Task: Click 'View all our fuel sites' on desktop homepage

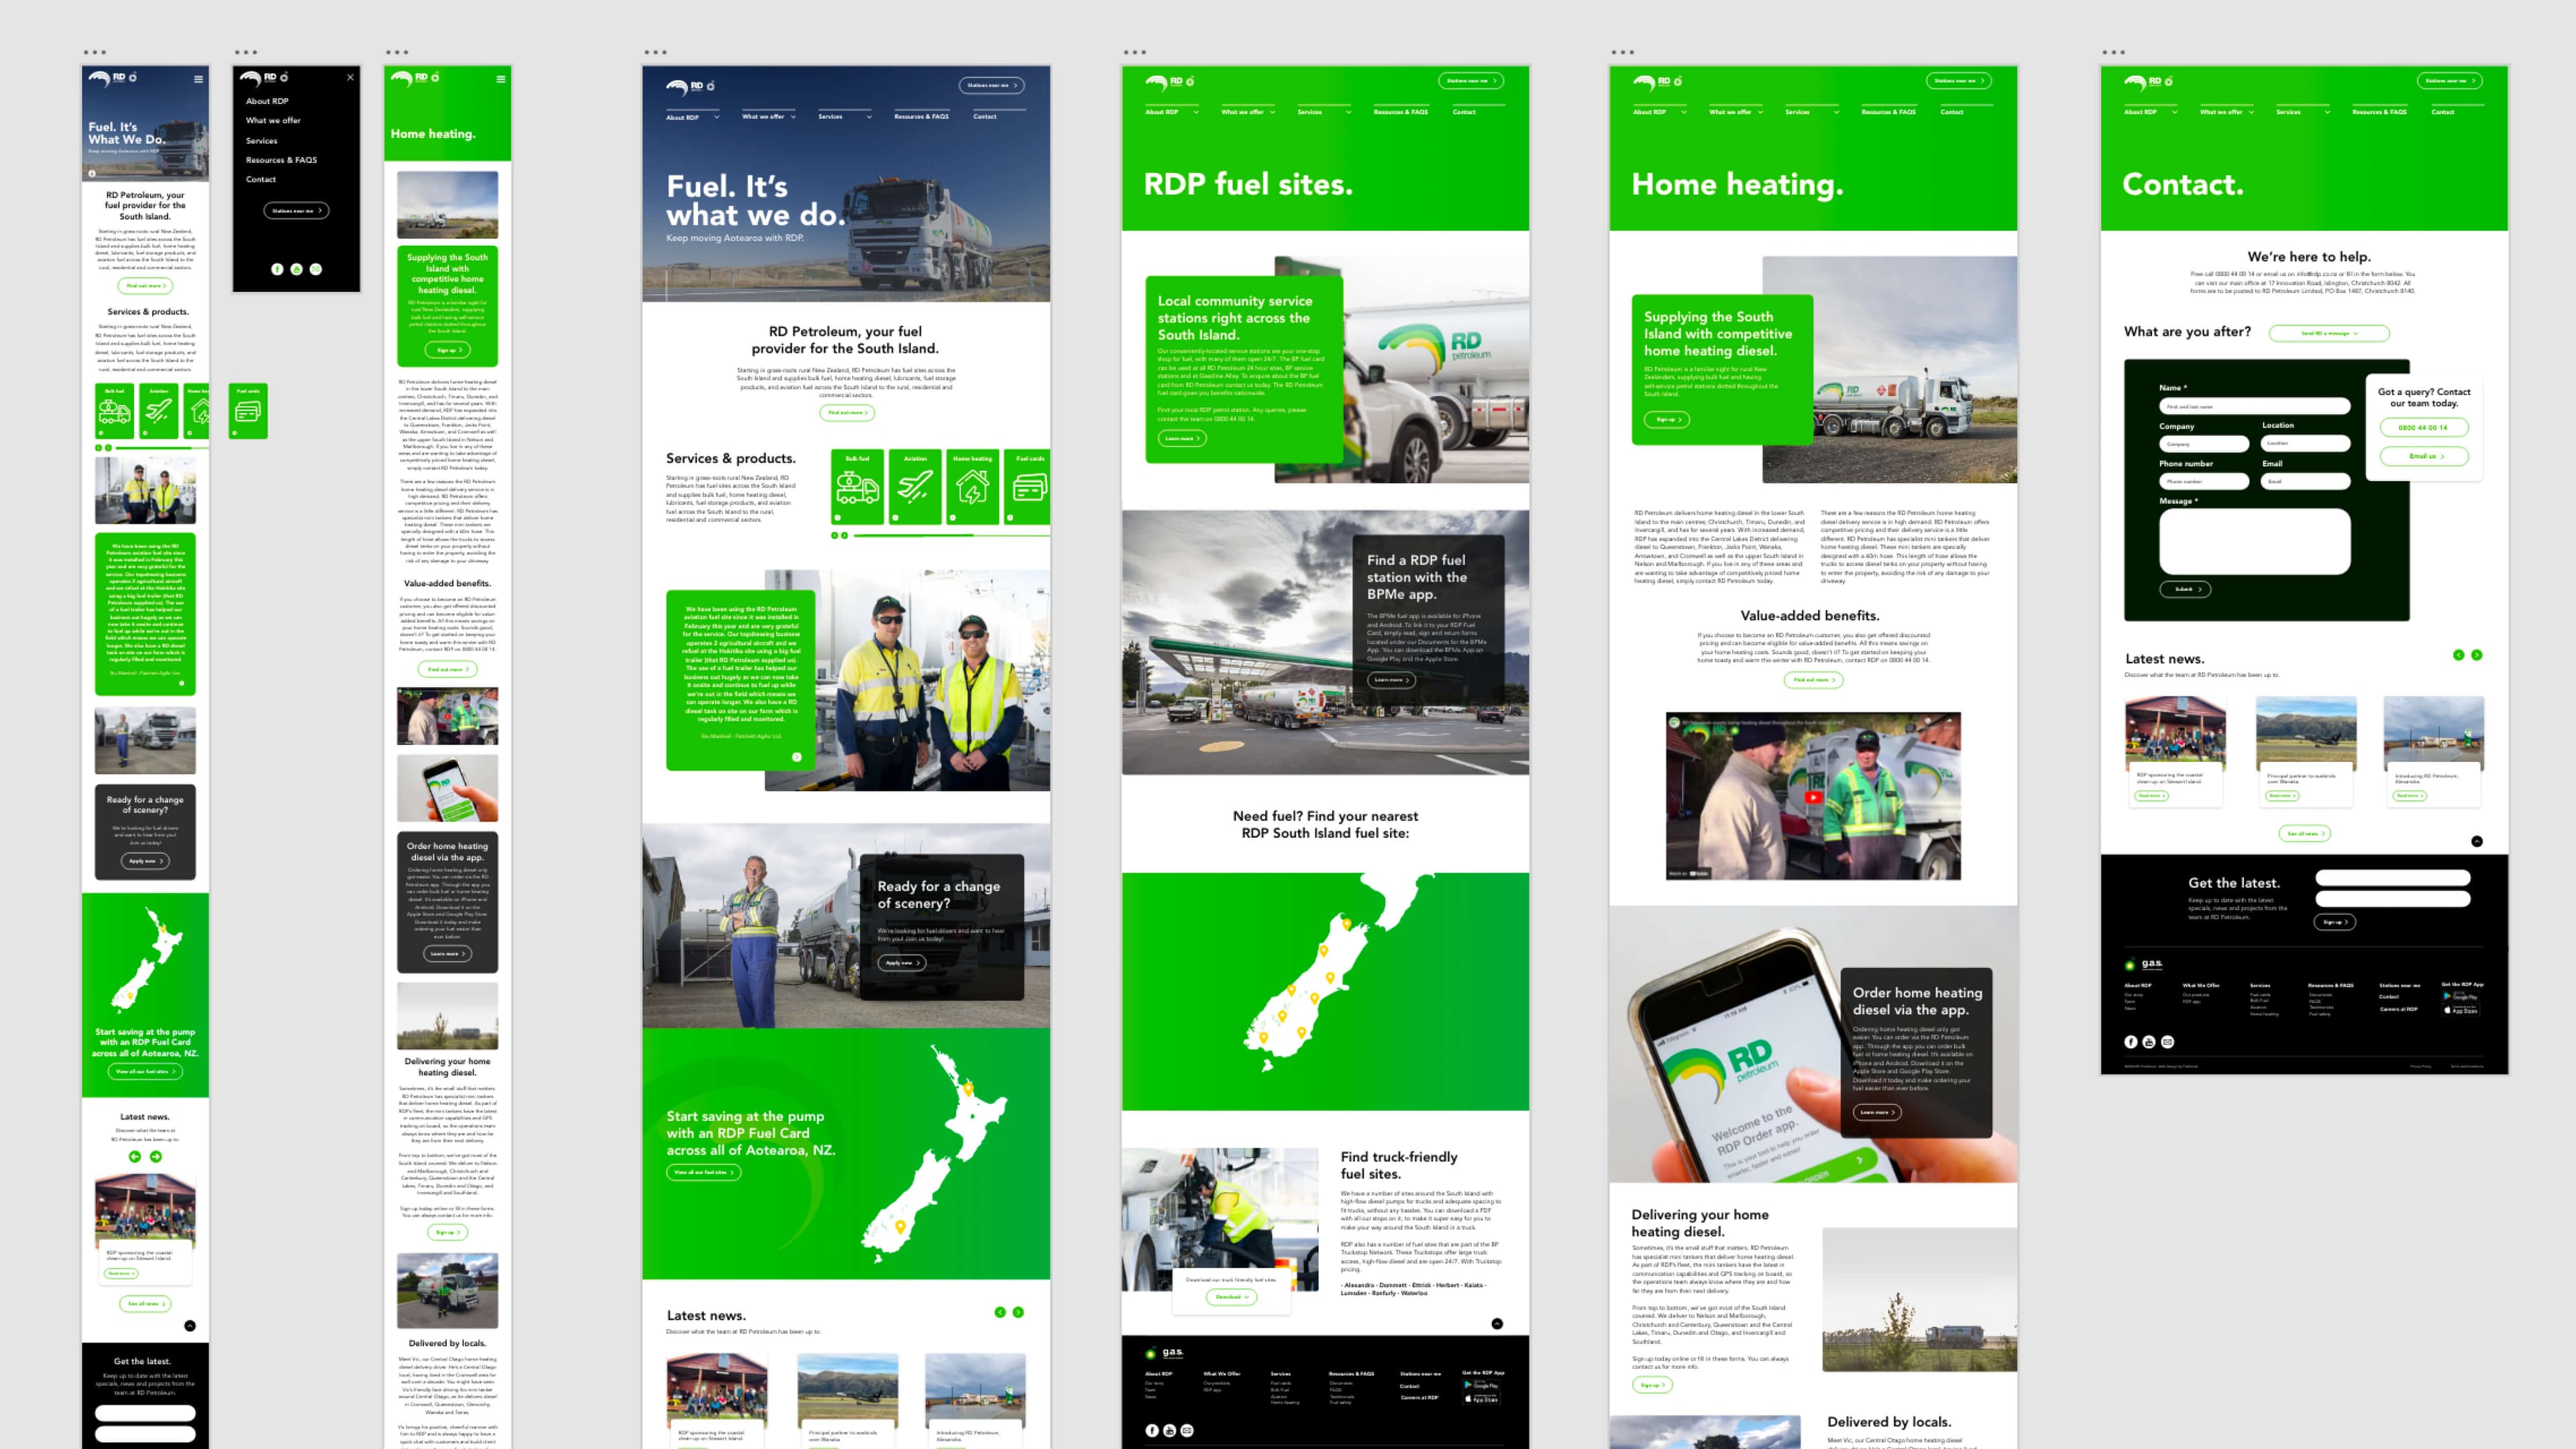Action: [704, 1172]
